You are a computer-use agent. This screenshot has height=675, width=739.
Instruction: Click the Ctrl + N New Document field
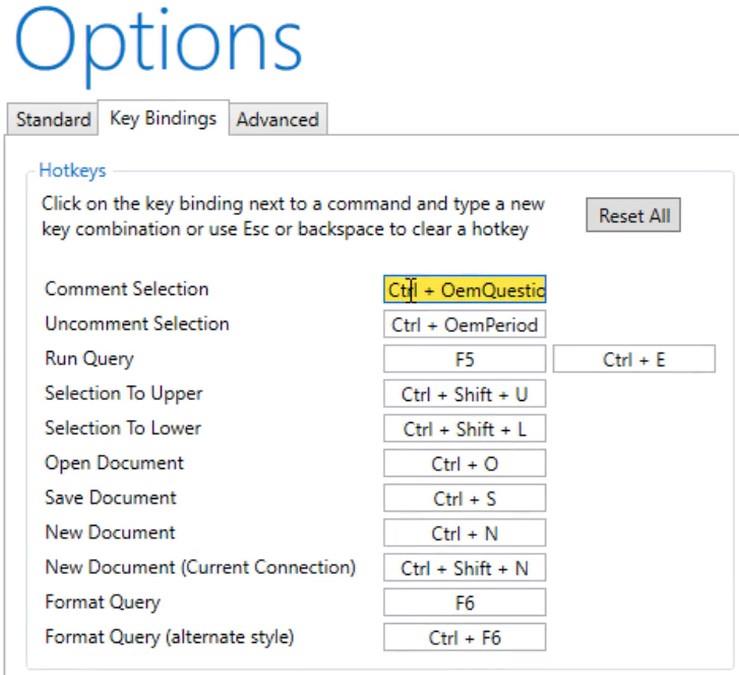(465, 533)
